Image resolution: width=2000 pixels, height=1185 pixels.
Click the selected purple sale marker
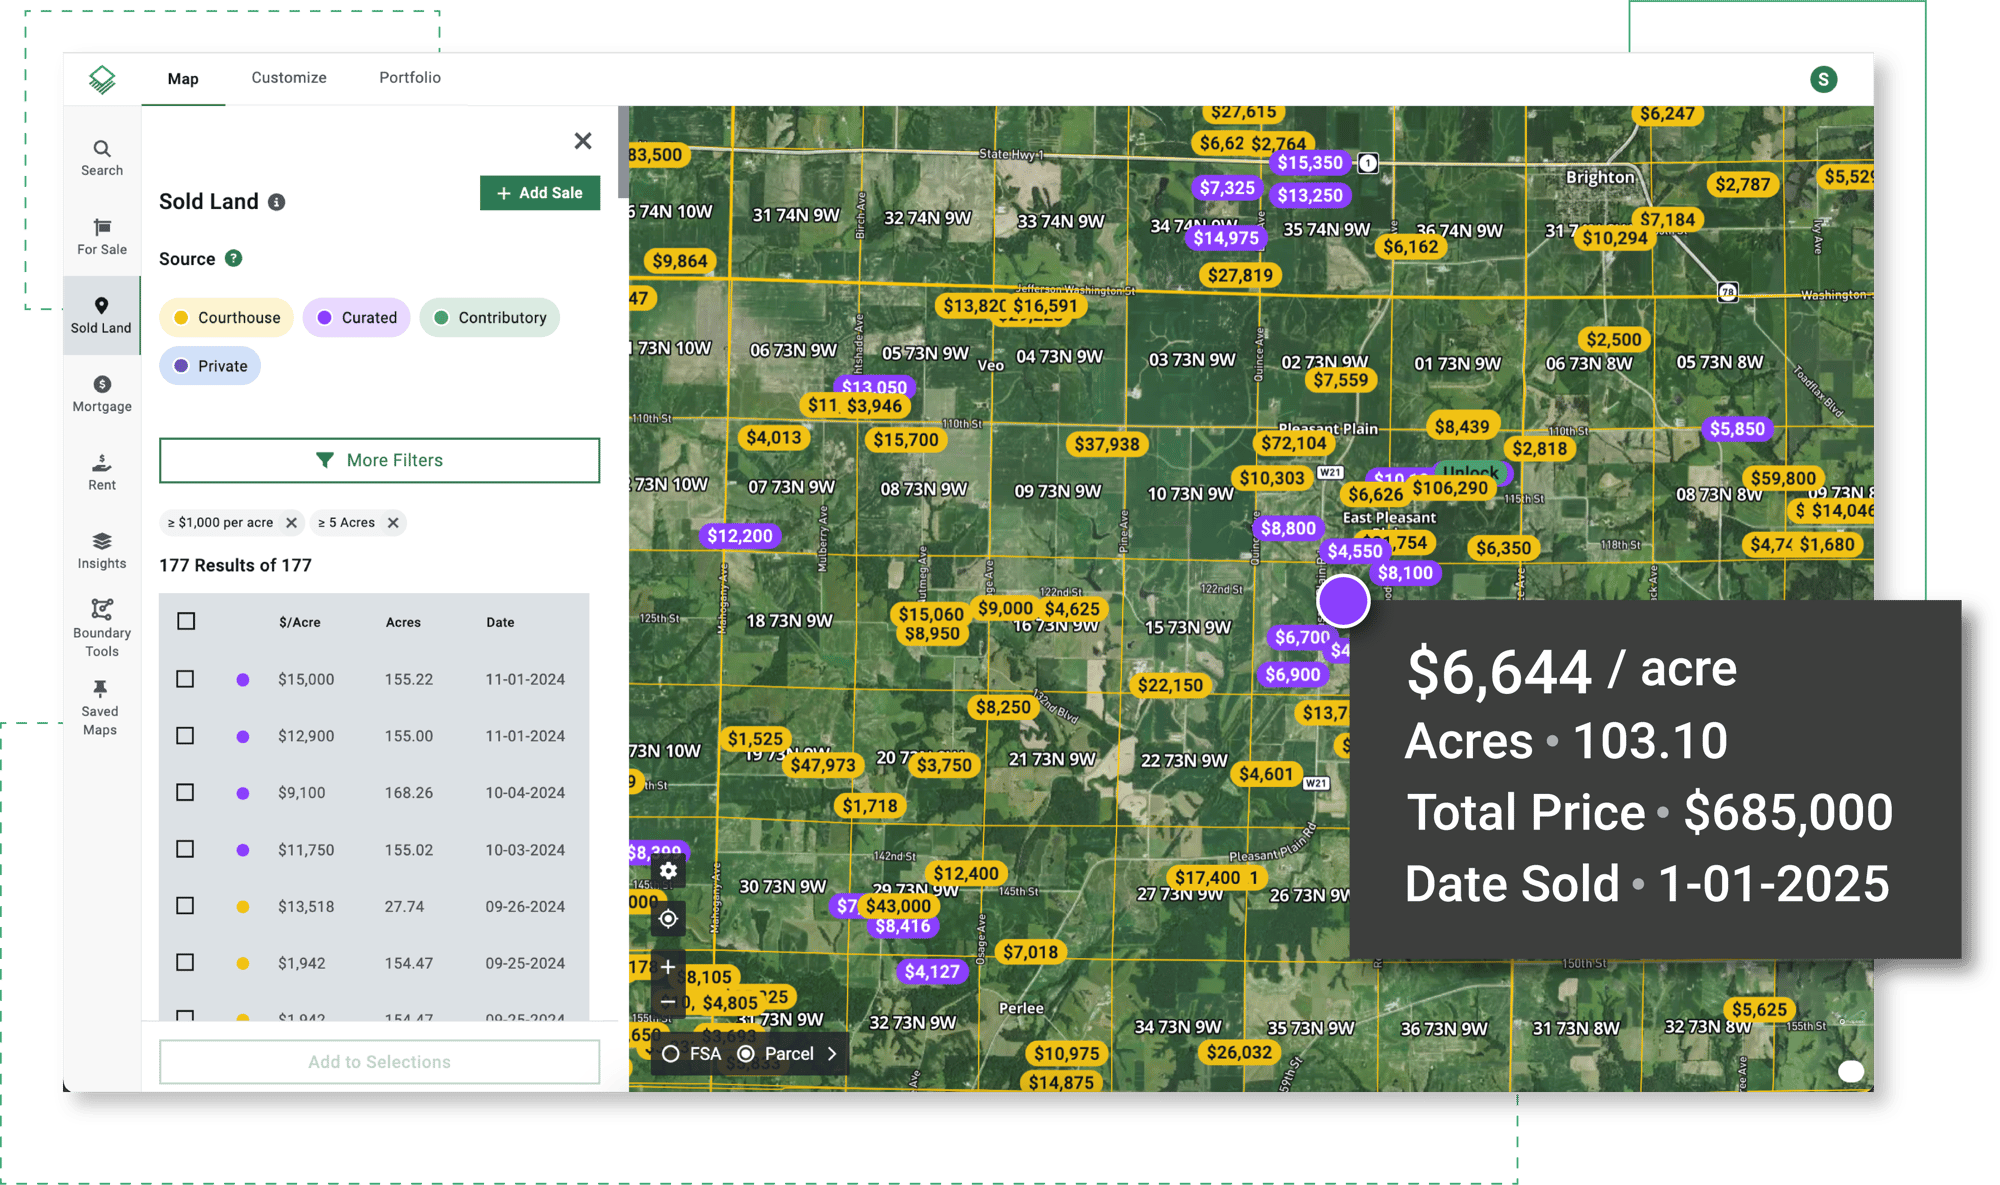pyautogui.click(x=1343, y=601)
